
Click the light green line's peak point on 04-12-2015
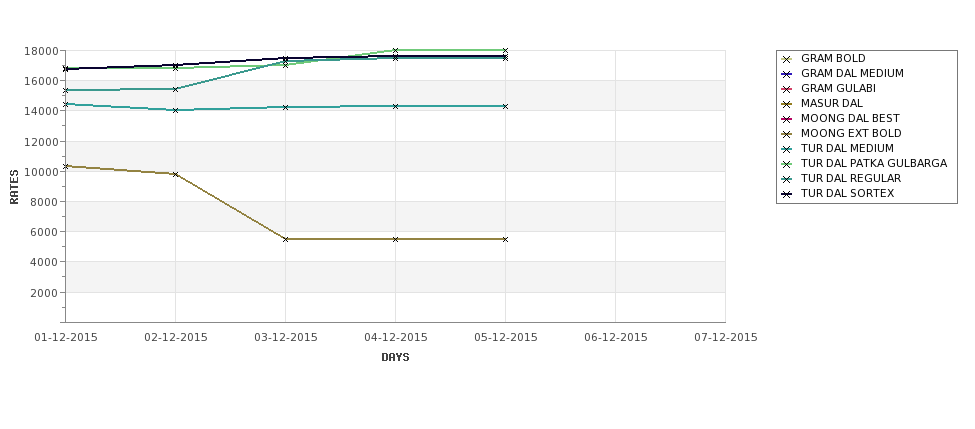395,50
